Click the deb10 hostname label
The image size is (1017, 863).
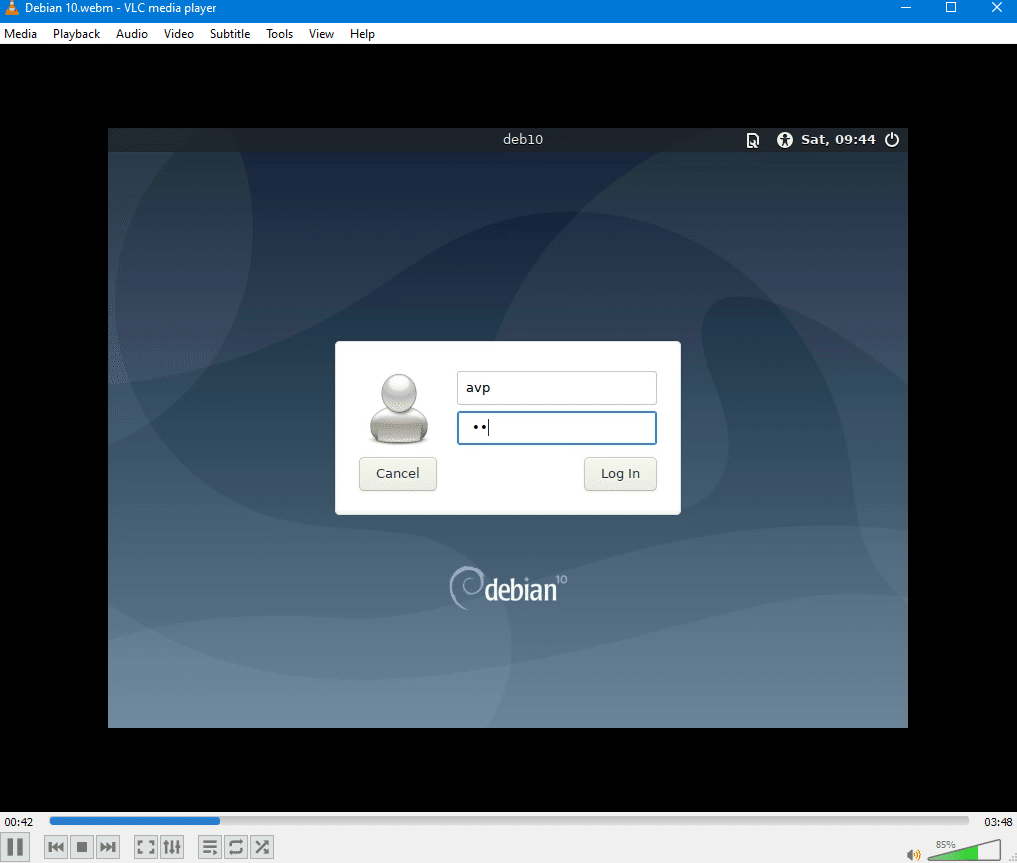523,139
